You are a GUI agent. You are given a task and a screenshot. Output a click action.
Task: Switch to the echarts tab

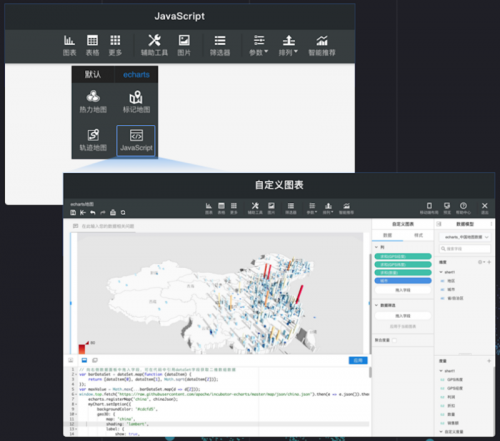136,75
